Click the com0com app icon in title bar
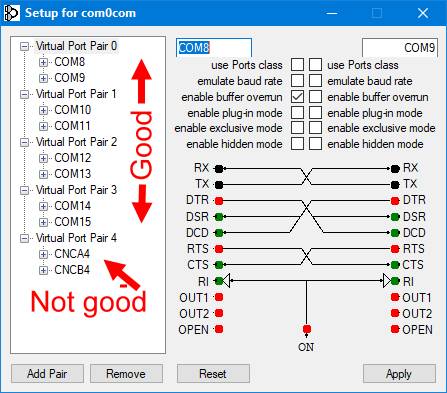Screen dimensions: 447x393 coord(11,13)
